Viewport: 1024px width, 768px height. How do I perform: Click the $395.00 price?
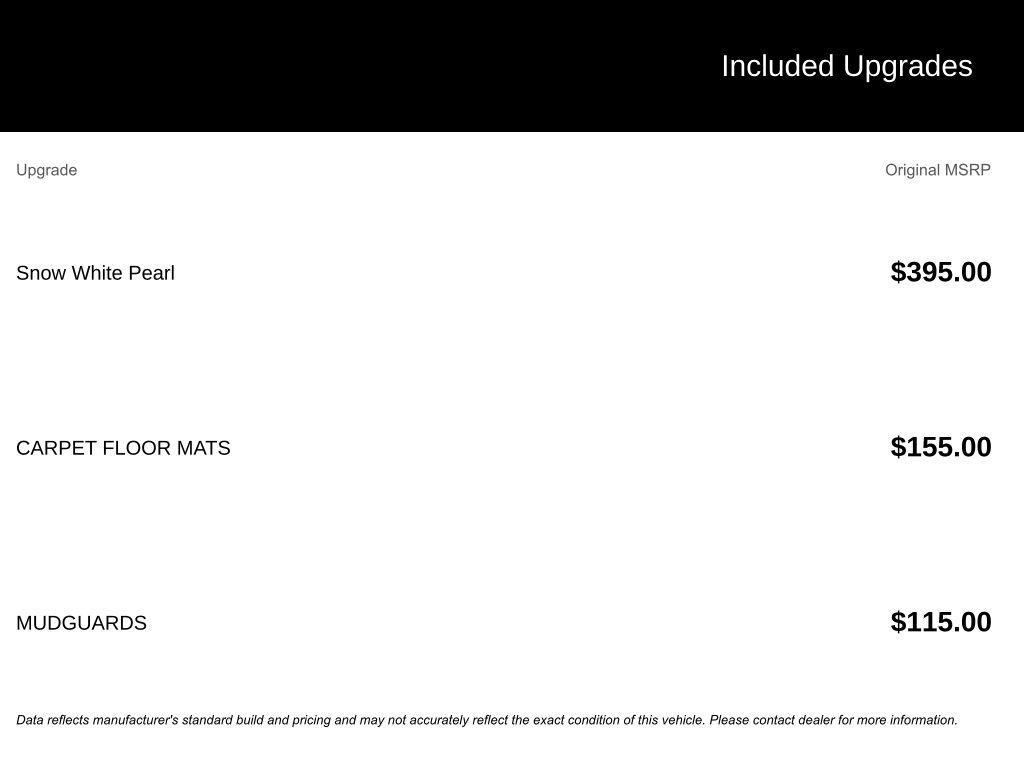[x=940, y=272]
